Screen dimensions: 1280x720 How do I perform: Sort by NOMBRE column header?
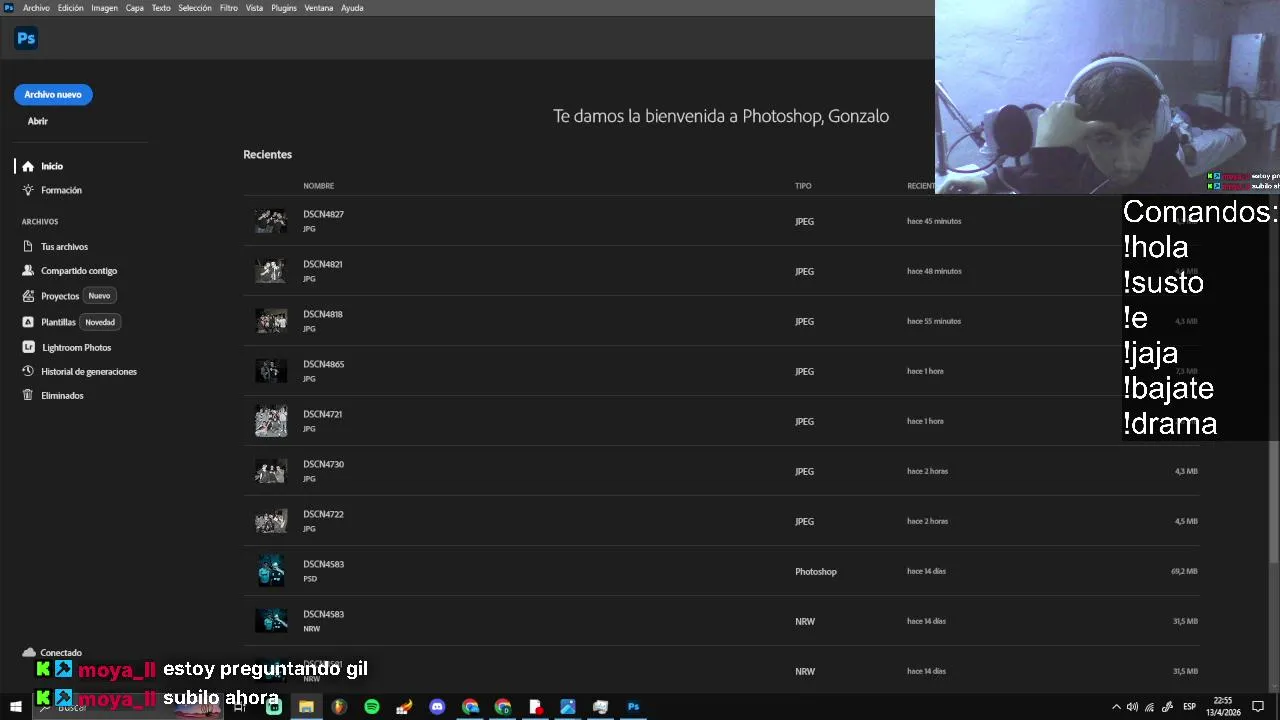coord(319,186)
